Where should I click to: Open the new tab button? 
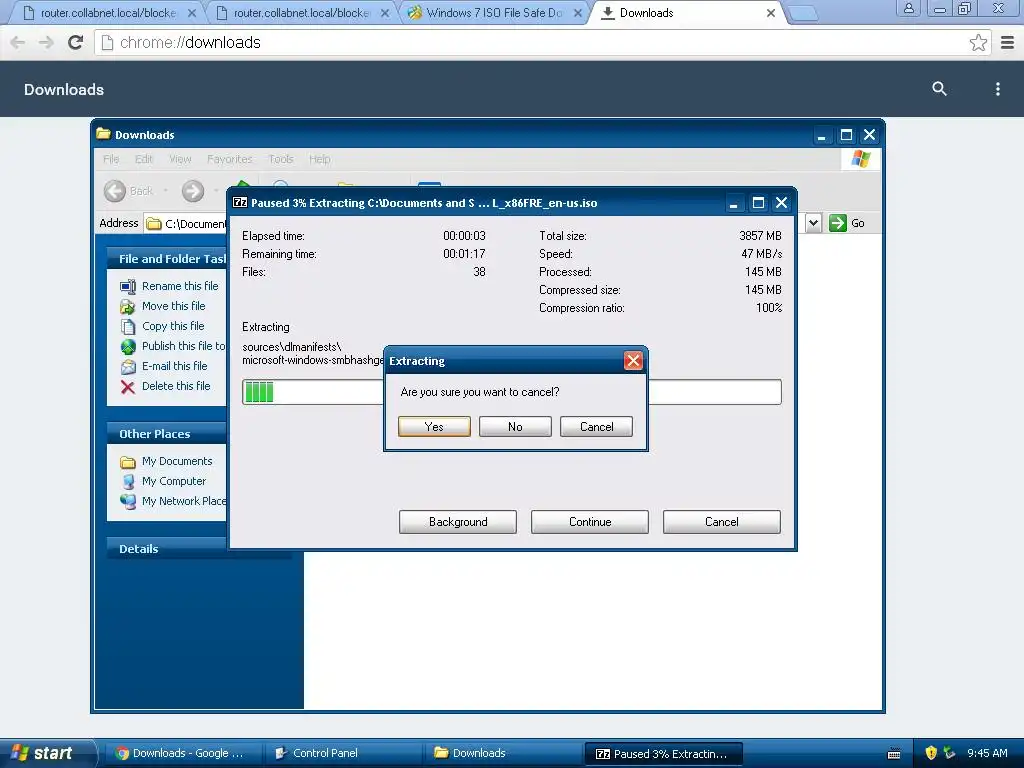(x=803, y=13)
